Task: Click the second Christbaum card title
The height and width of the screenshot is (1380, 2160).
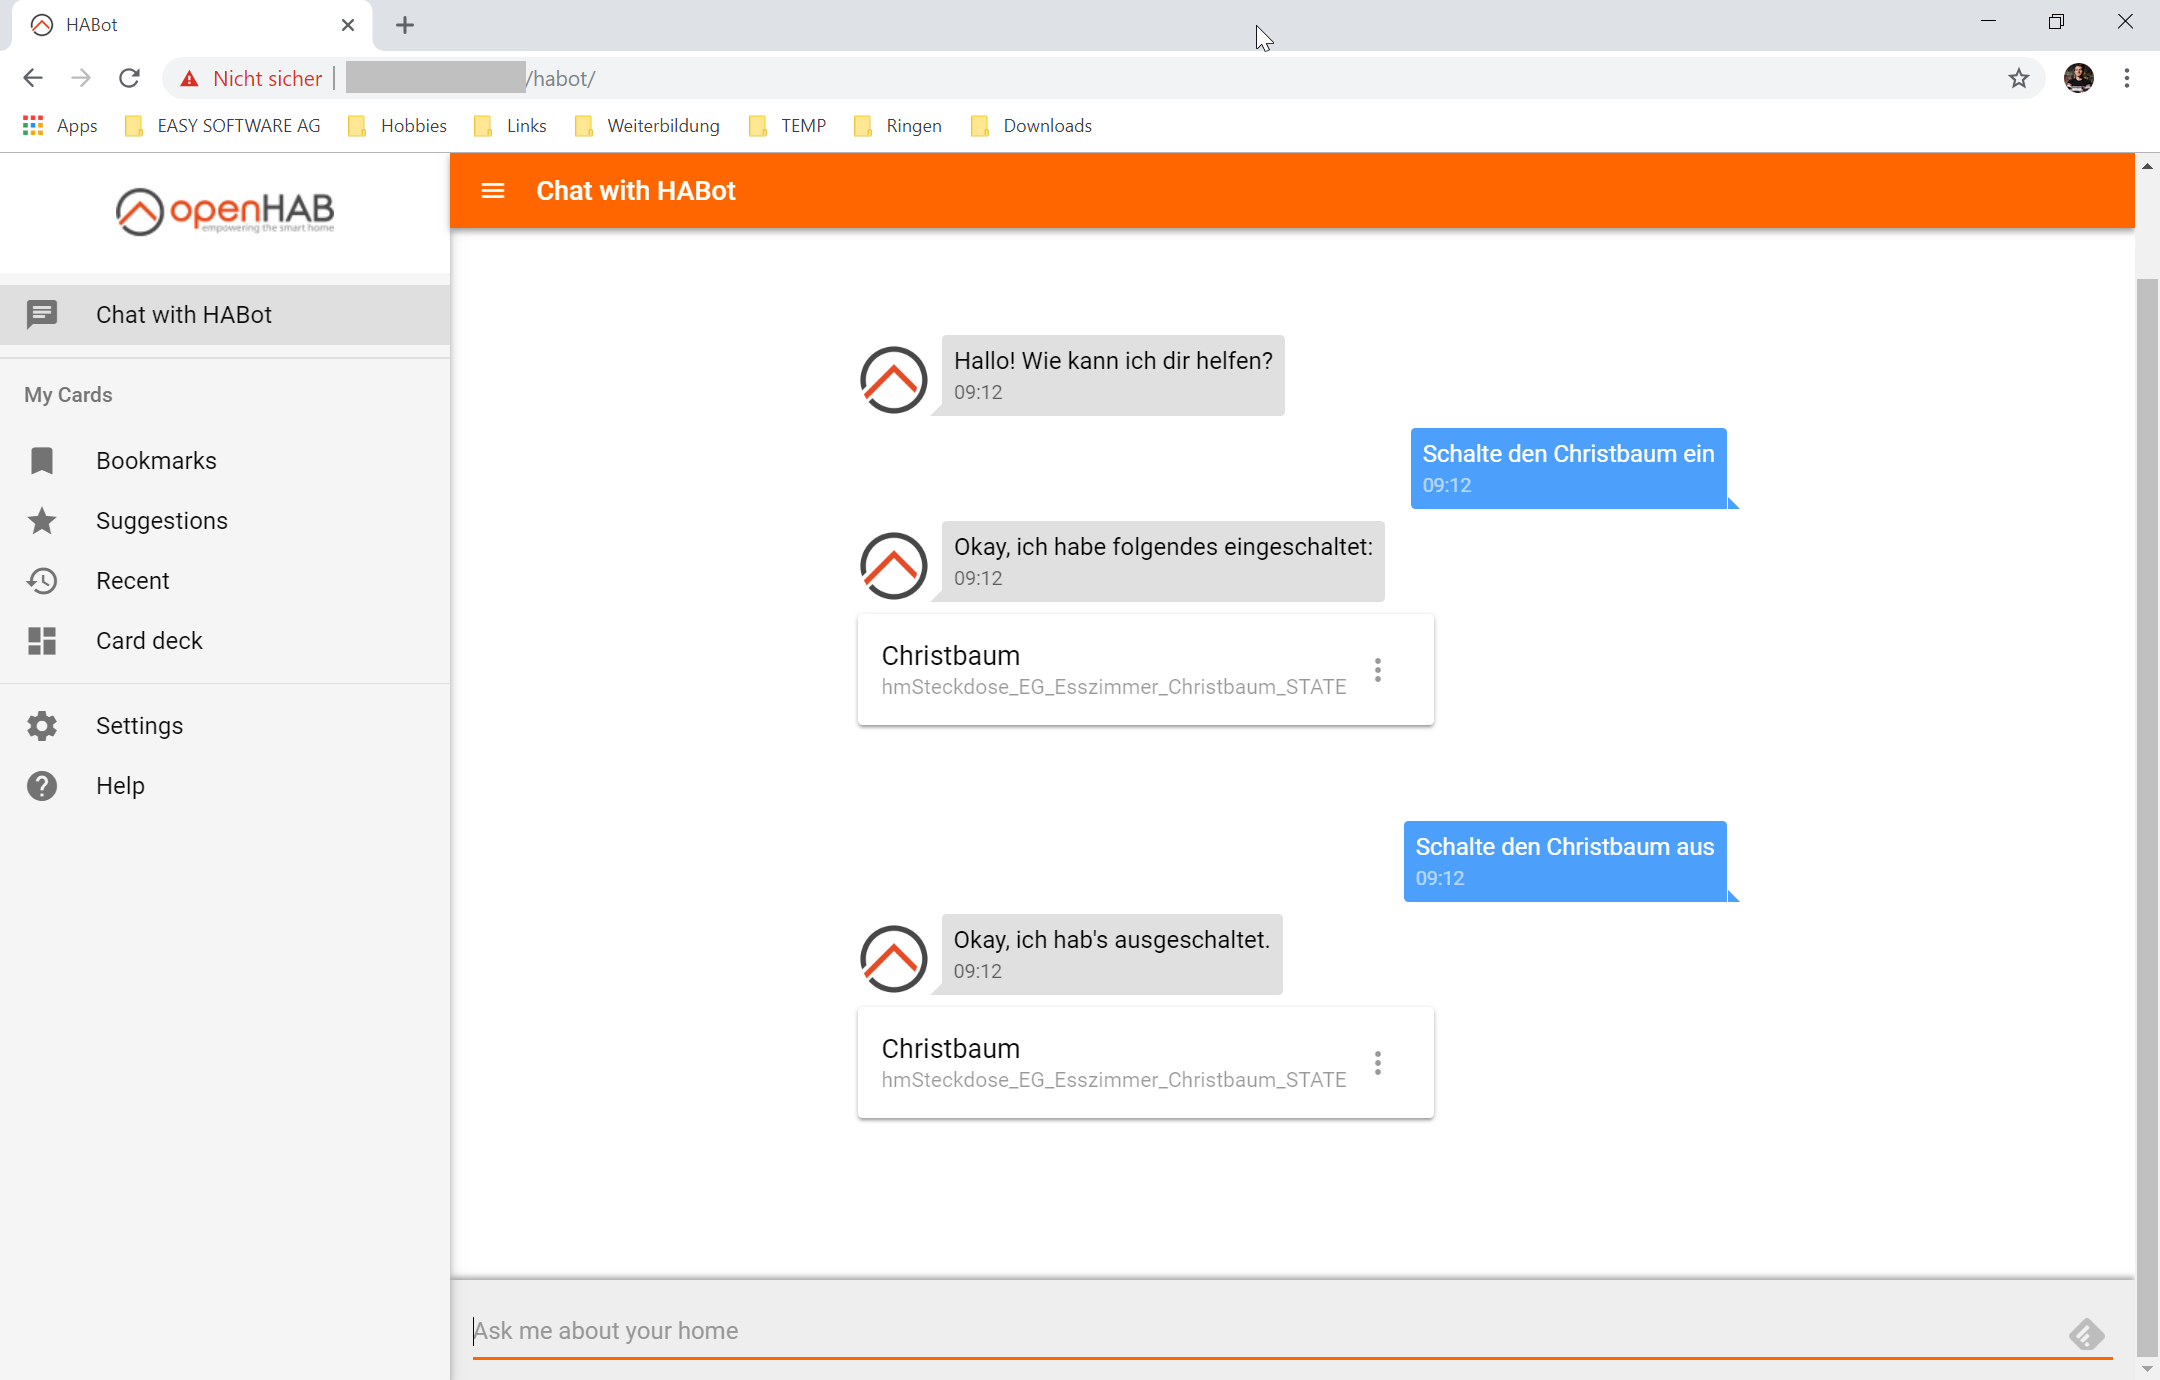Action: [x=951, y=1049]
